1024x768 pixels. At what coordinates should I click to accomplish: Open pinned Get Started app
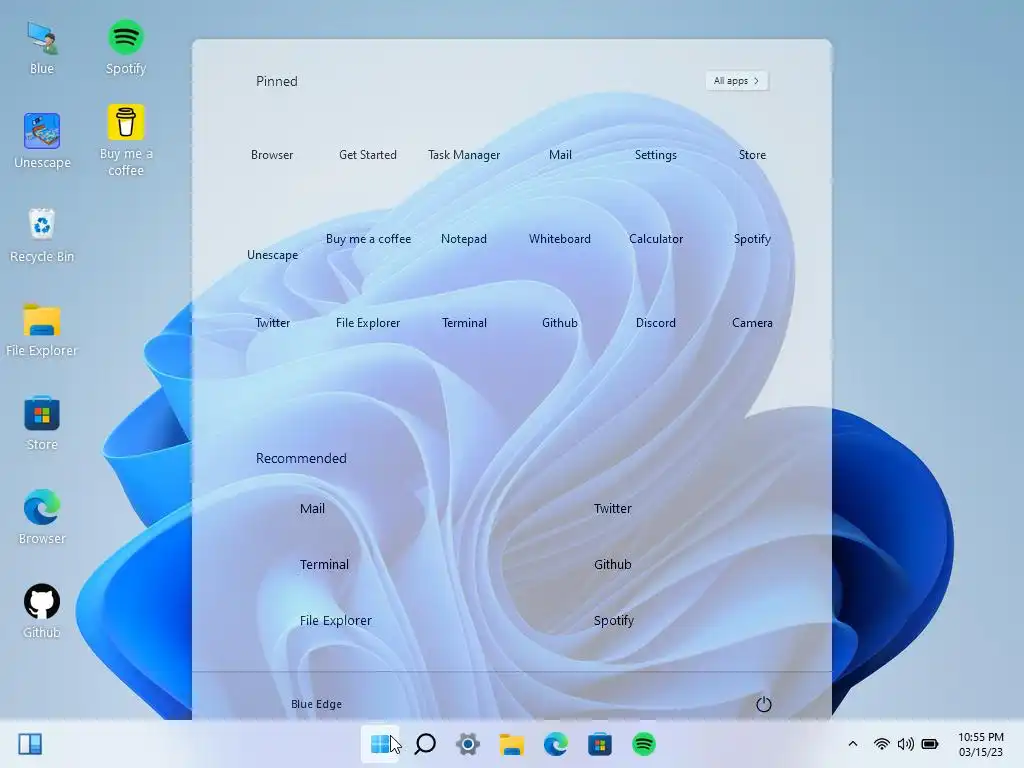[368, 155]
